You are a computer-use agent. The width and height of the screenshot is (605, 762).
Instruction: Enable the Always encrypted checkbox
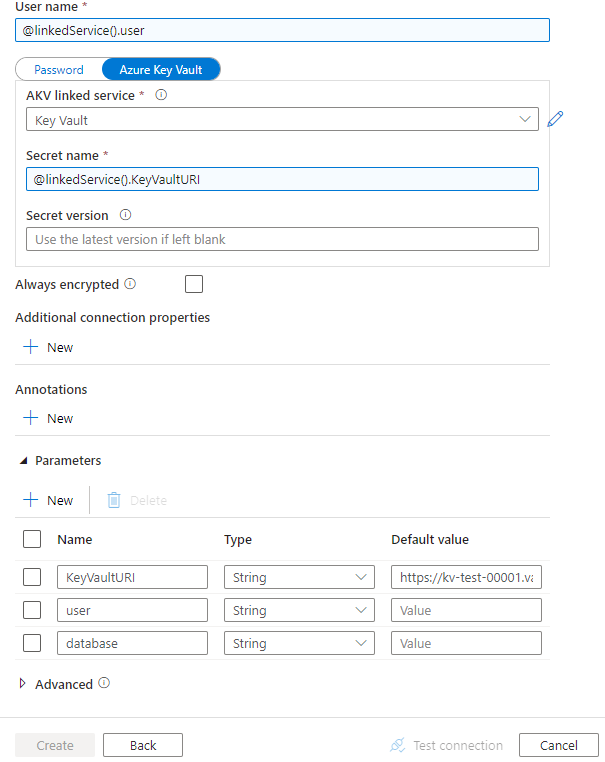click(194, 285)
